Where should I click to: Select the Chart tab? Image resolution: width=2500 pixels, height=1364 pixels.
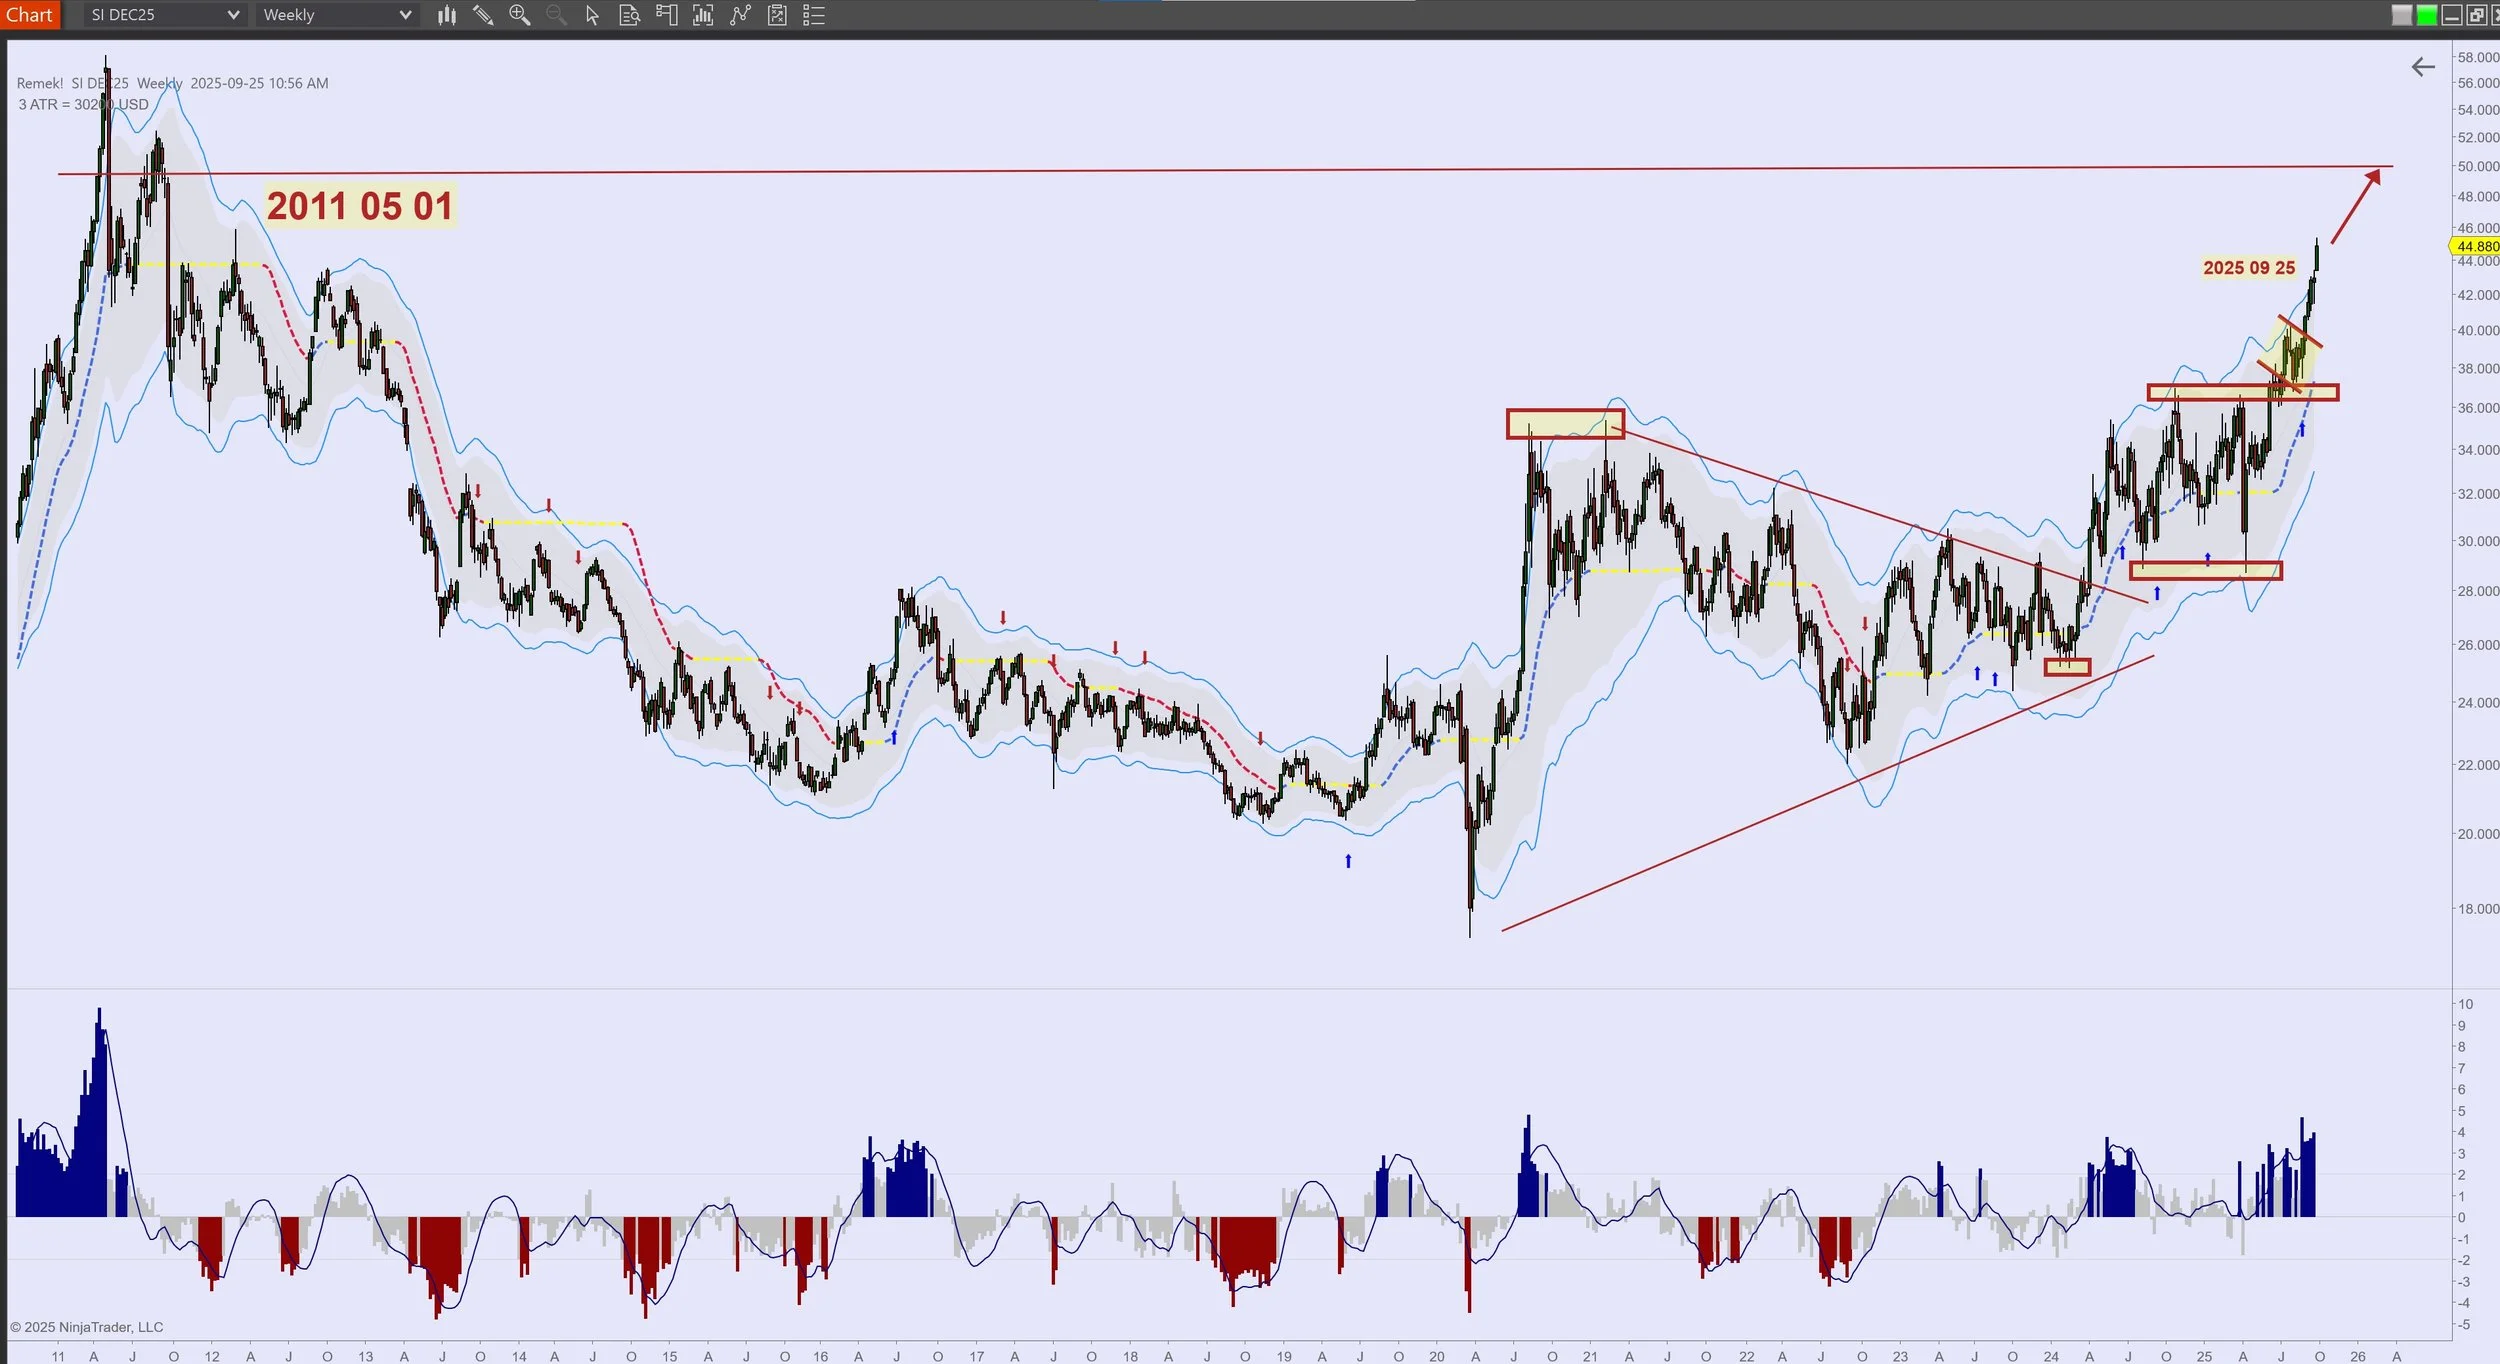[29, 15]
